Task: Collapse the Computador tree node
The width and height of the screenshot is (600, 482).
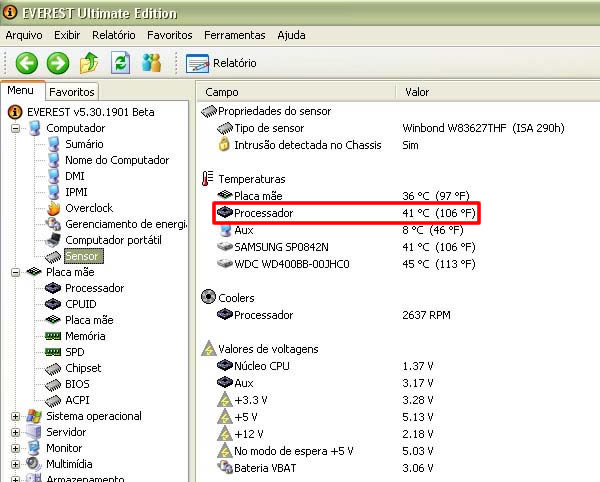Action: (16, 128)
